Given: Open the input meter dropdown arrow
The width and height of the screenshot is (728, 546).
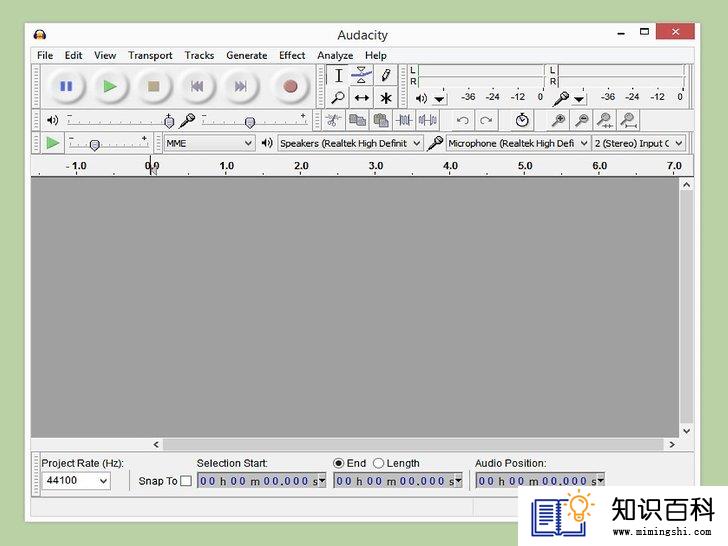Looking at the screenshot, I should point(578,99).
